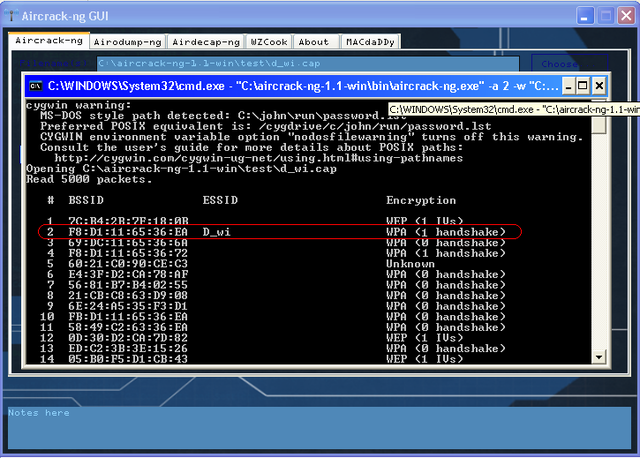Click the Unknown encryption entry
Image resolution: width=640 pixels, height=458 pixels.
pyautogui.click(x=410, y=264)
